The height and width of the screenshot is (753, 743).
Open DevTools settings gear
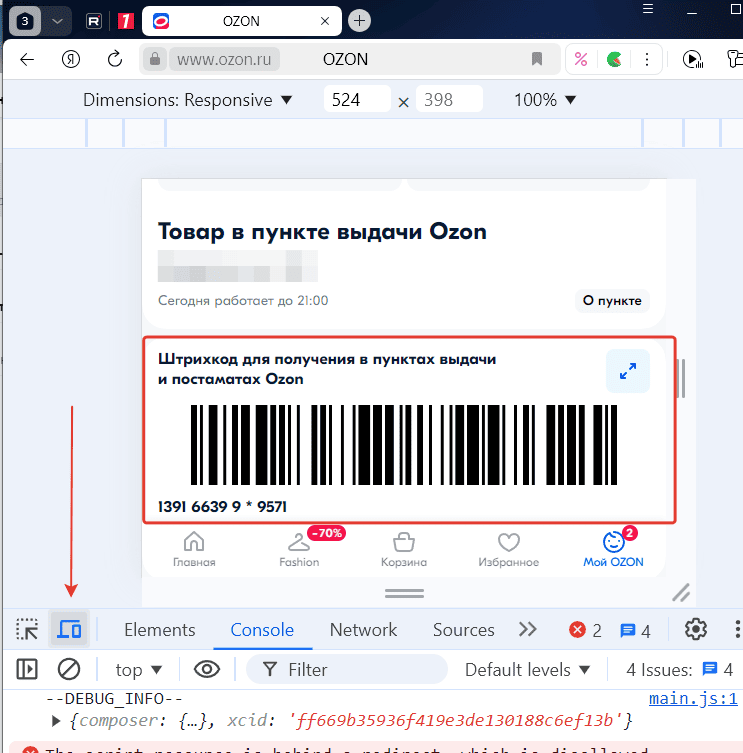(x=695, y=629)
